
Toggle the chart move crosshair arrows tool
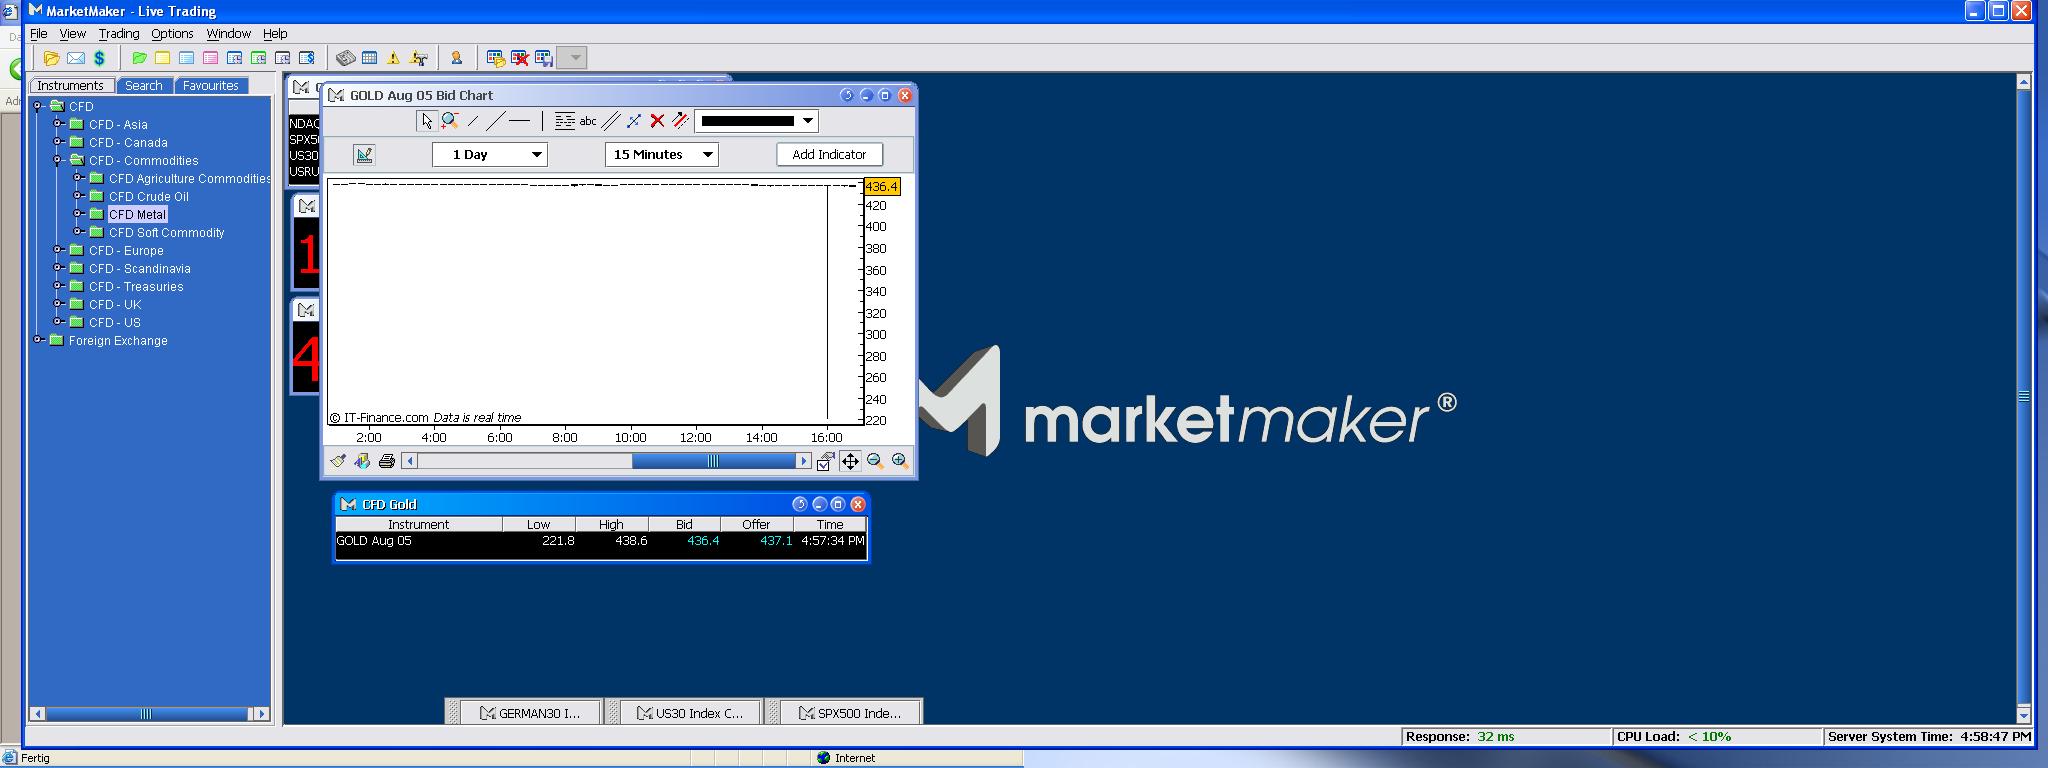tap(850, 461)
